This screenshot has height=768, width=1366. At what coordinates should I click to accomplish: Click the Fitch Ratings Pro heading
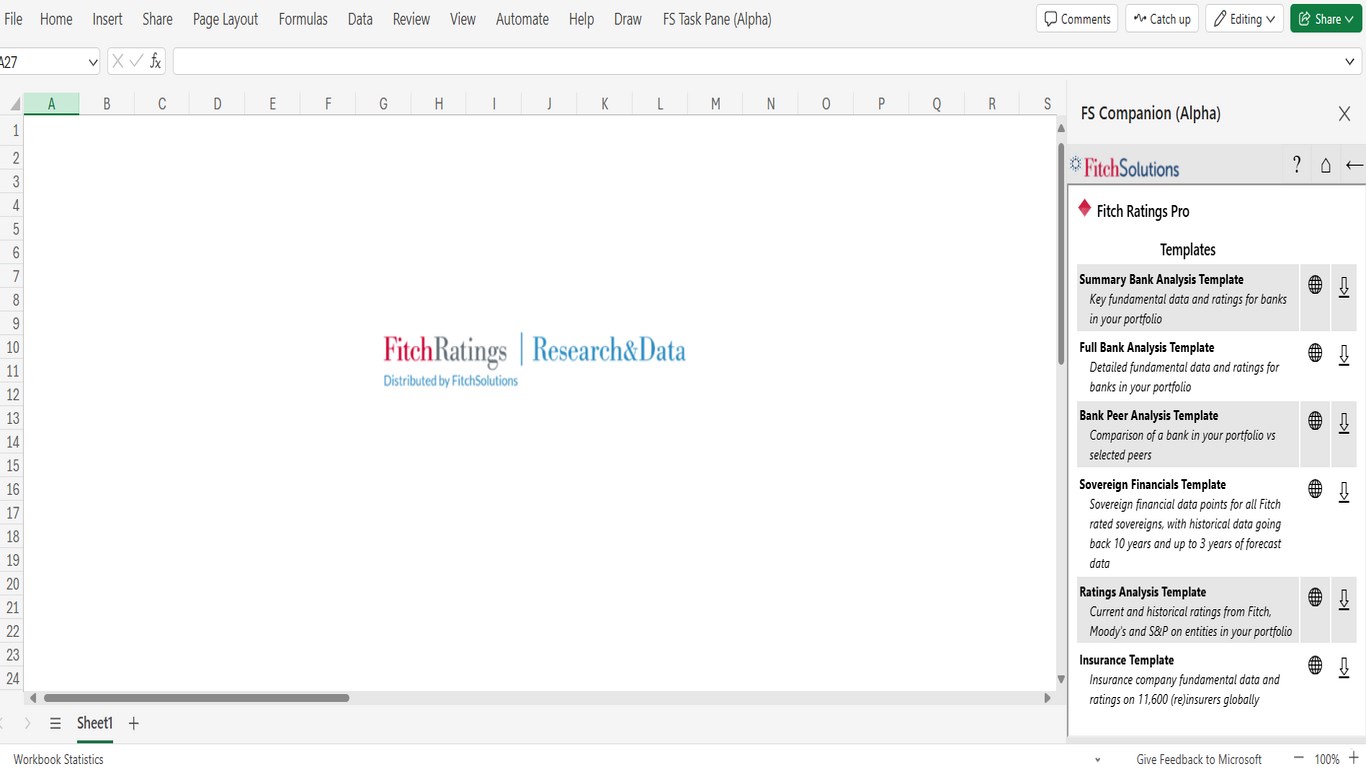pos(1143,211)
